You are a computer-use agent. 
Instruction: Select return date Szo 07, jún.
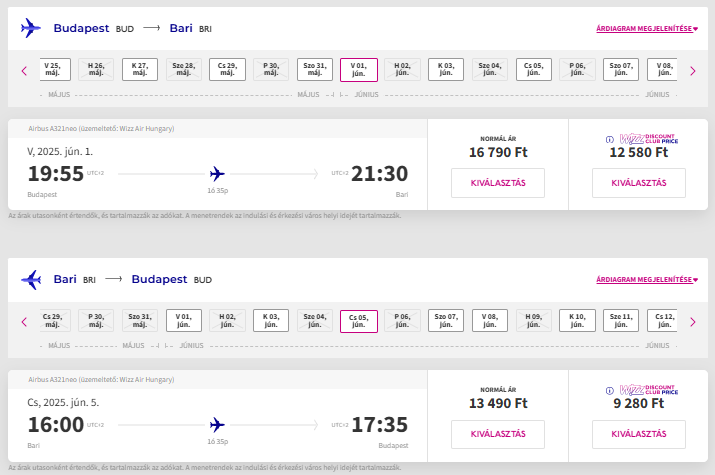[x=446, y=321]
